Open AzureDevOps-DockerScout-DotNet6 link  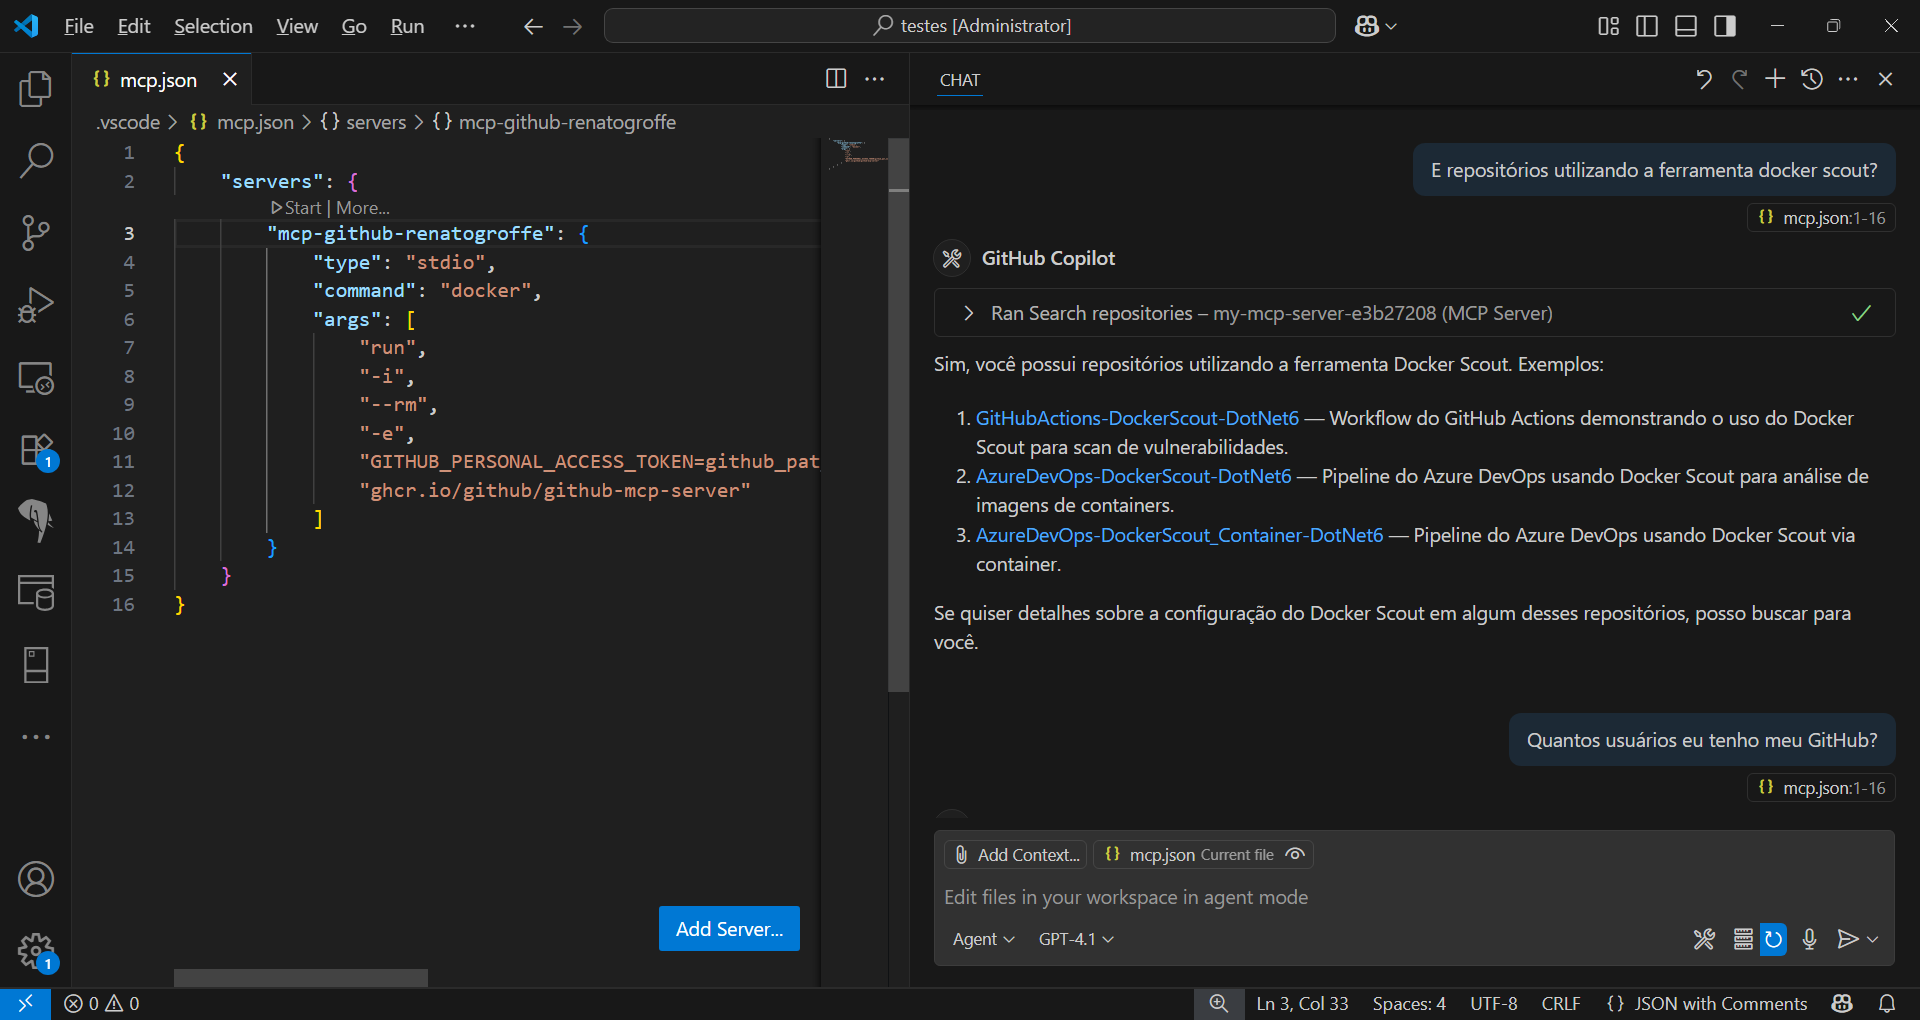tap(1133, 476)
